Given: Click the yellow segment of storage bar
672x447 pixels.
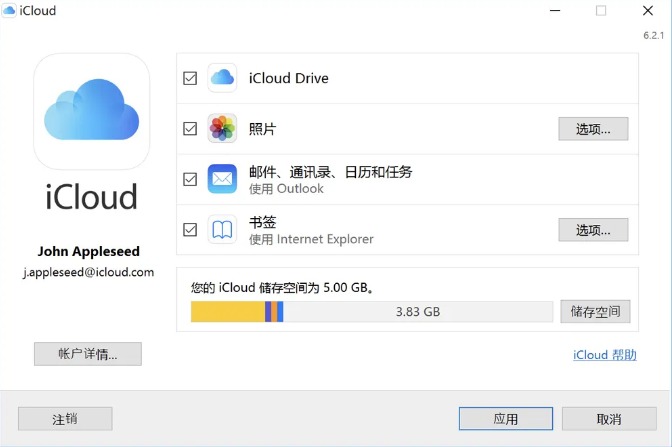Looking at the screenshot, I should point(228,312).
